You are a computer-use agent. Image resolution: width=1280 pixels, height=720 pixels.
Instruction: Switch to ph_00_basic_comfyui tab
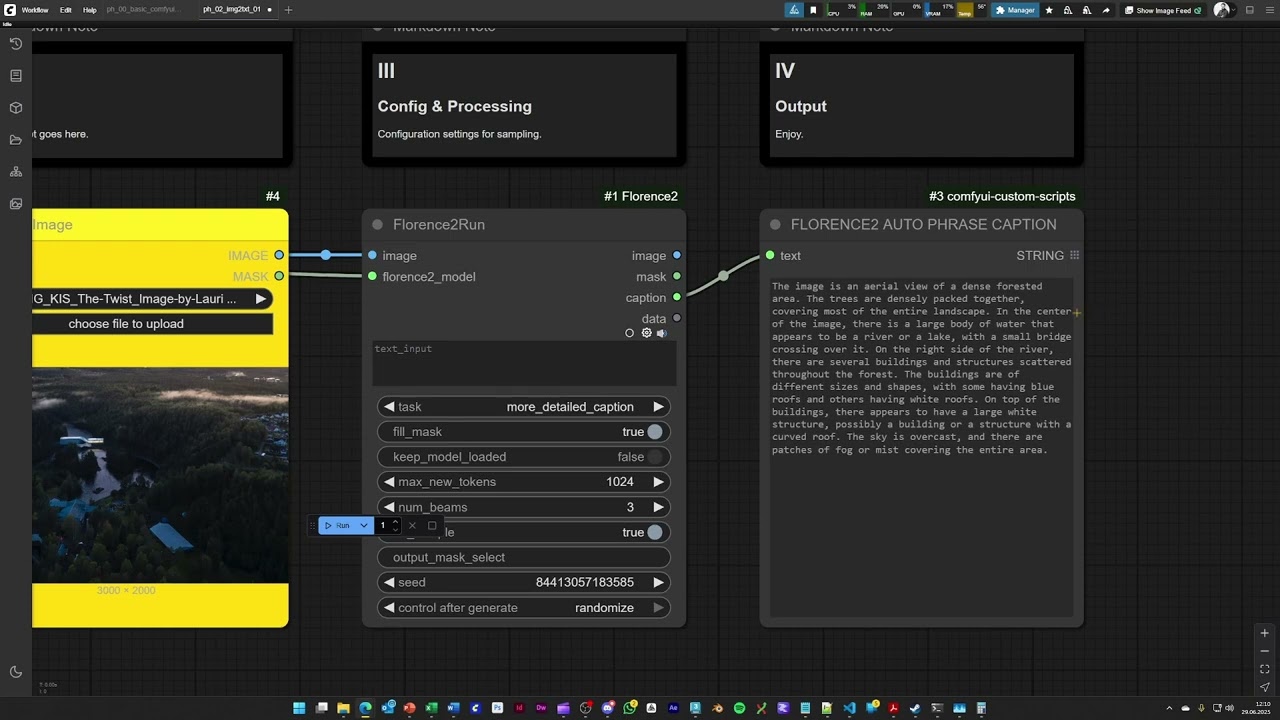143,10
